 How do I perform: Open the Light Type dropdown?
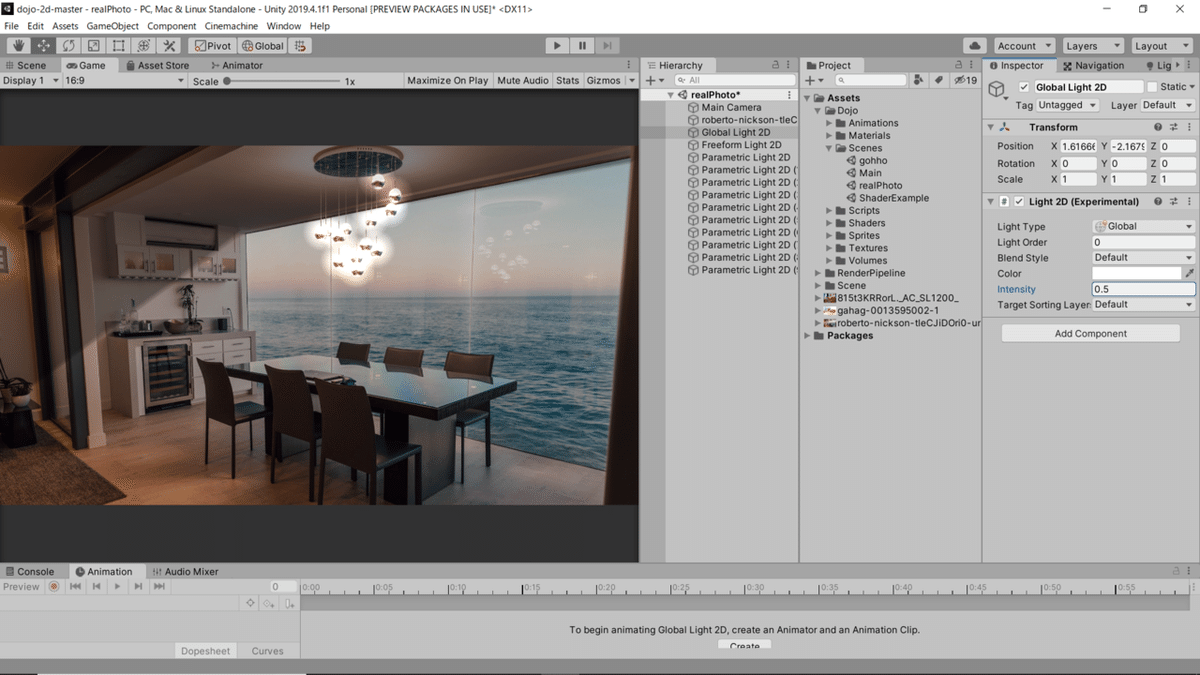(x=1143, y=226)
